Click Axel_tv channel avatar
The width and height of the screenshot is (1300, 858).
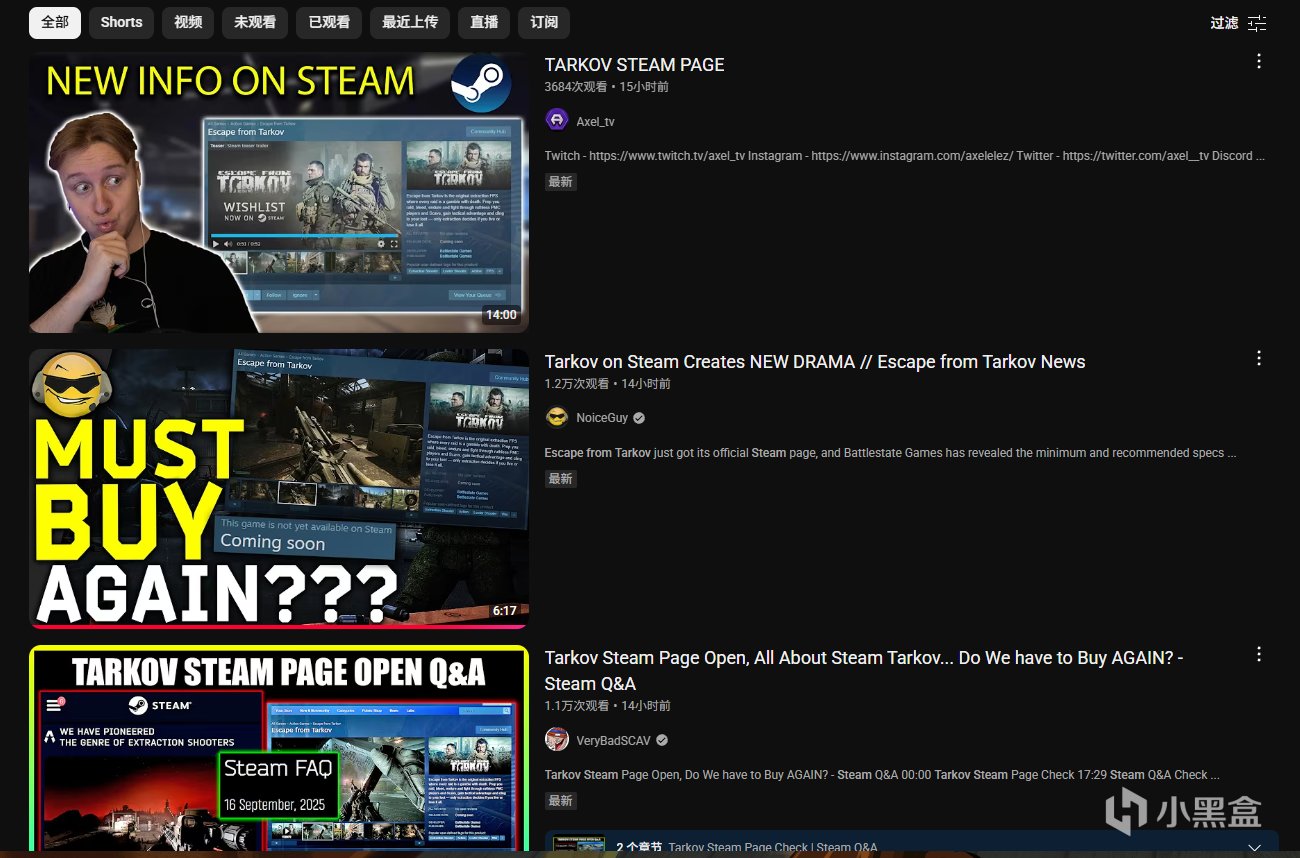pyautogui.click(x=557, y=120)
